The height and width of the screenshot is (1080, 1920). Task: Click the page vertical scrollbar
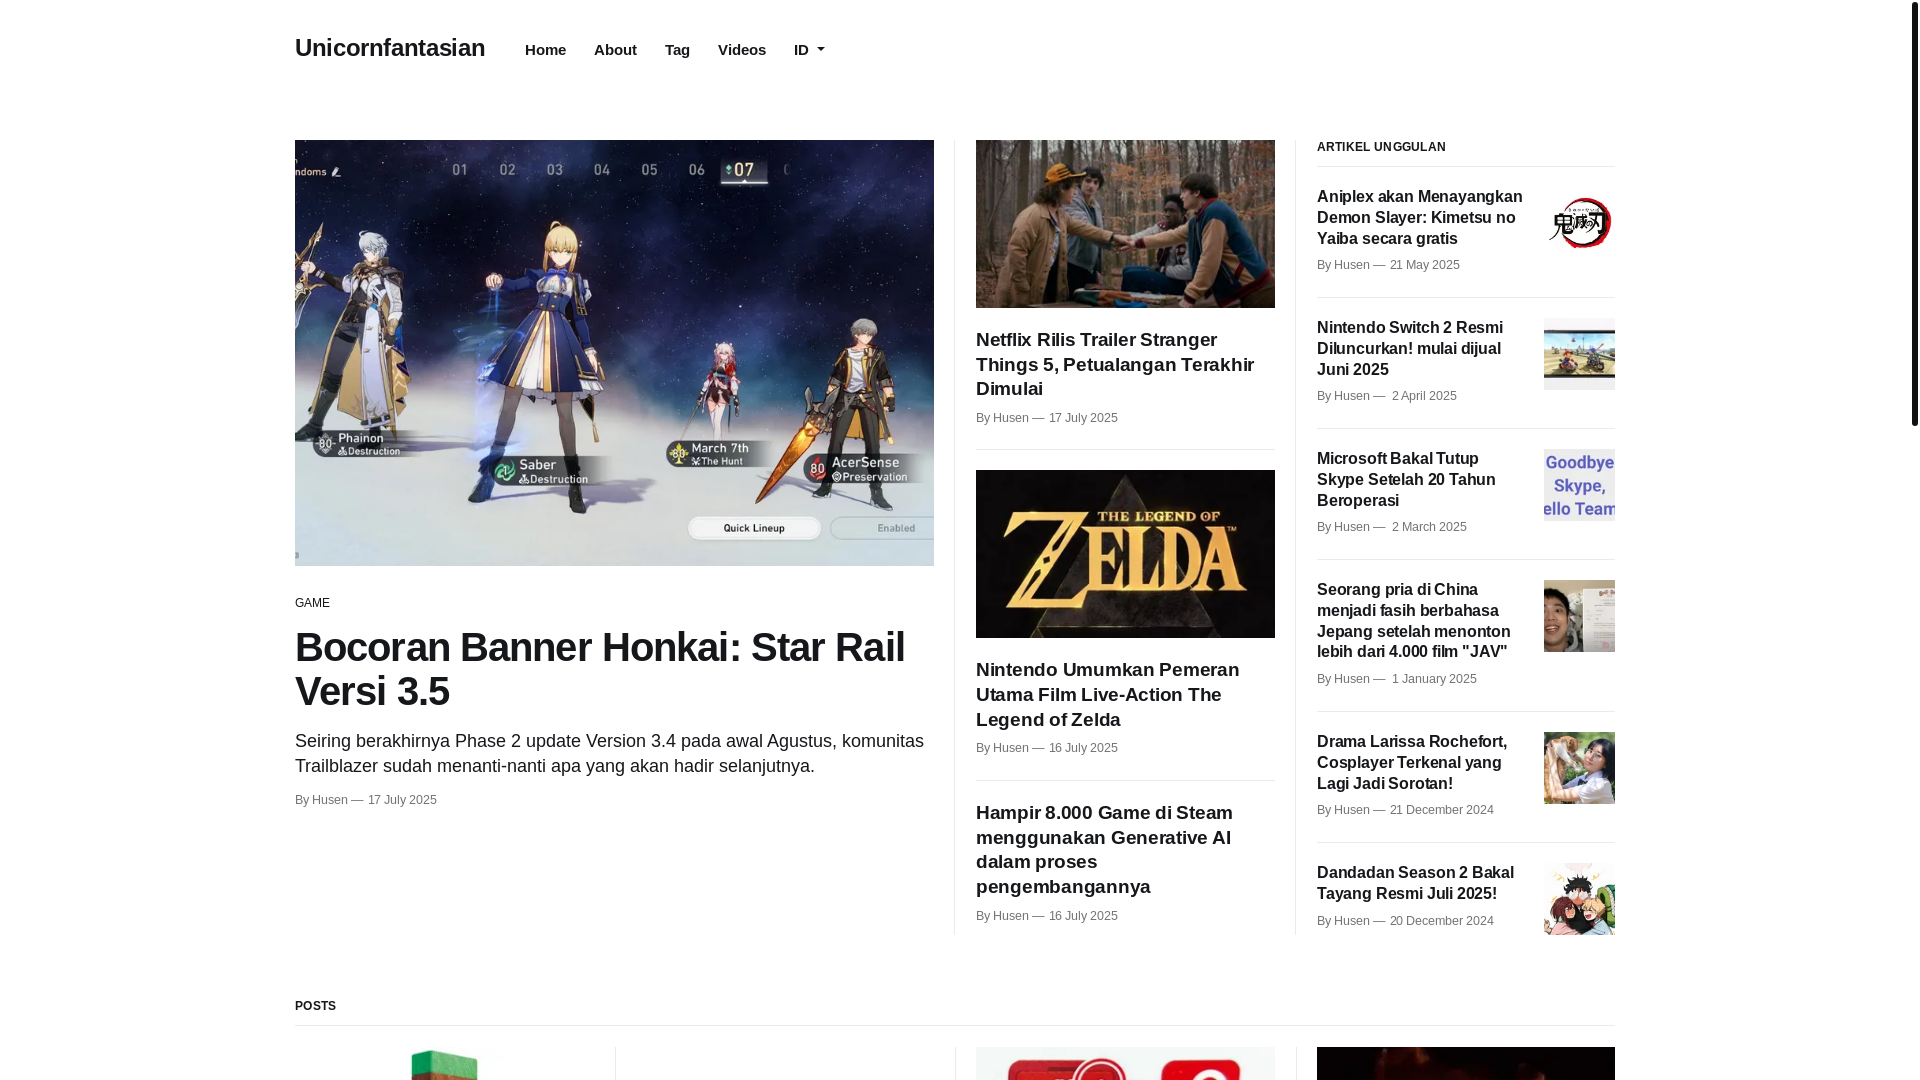1914,215
